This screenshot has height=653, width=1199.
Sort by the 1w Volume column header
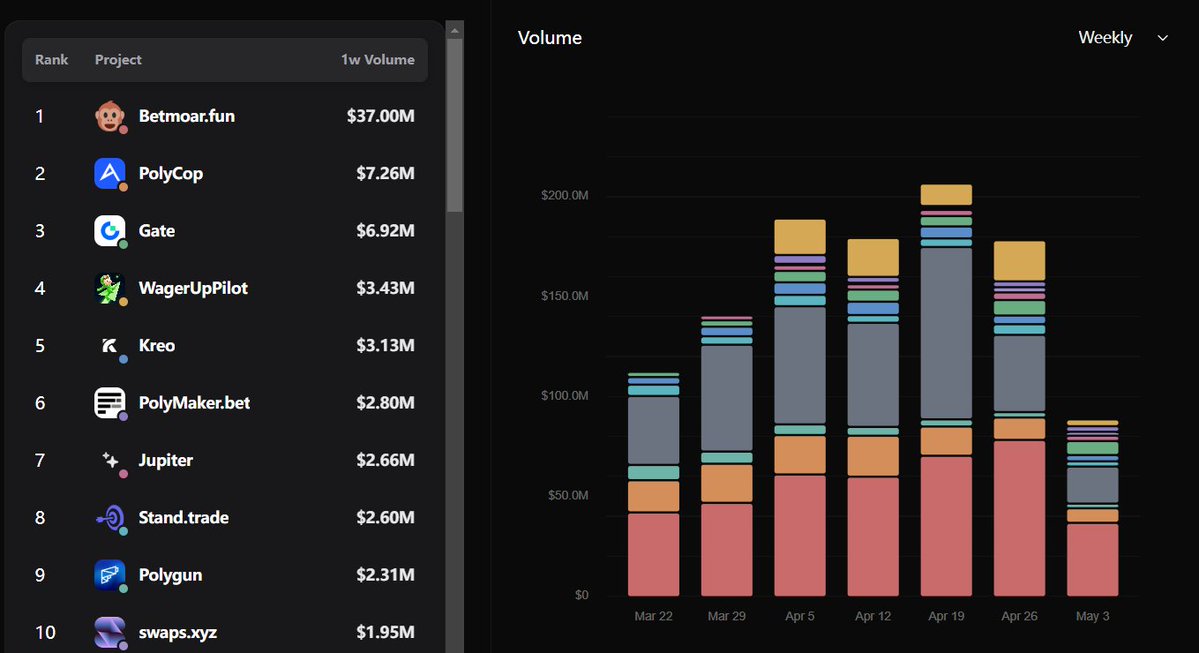click(x=378, y=60)
